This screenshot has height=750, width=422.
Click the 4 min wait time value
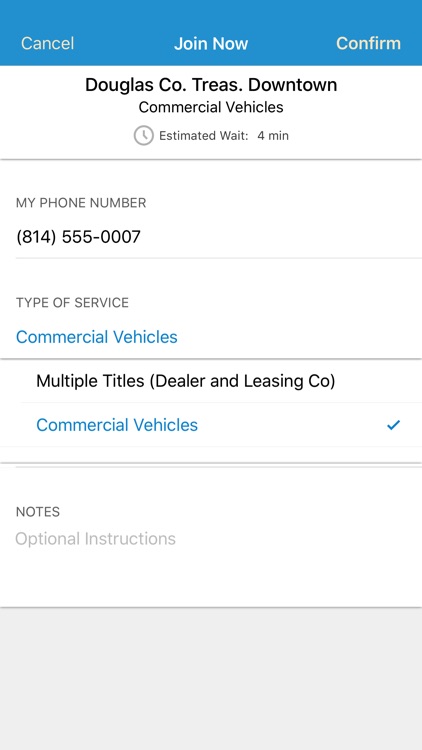pos(273,136)
